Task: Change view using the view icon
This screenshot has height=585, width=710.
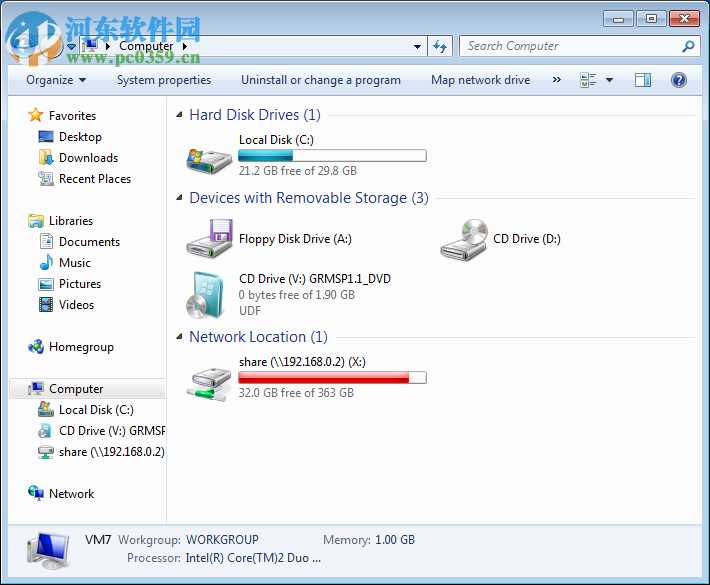Action: (588, 80)
